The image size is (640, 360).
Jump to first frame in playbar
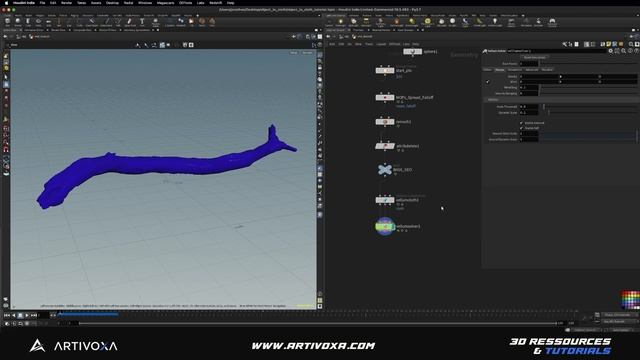click(x=7, y=315)
